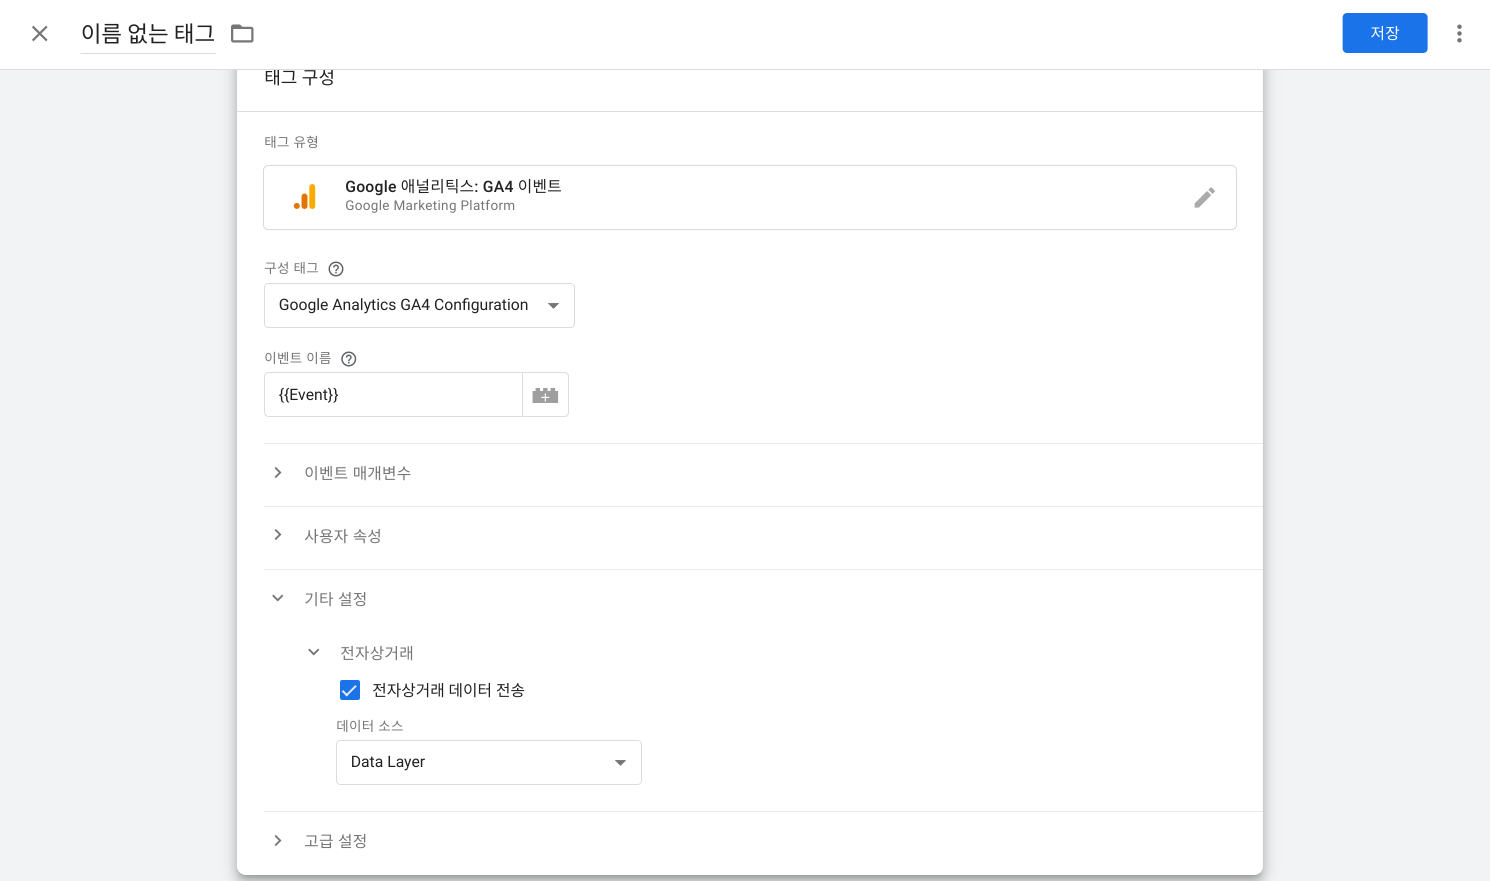This screenshot has height=881, width=1490.
Task: Insert variable using the brick plus icon
Action: (545, 395)
